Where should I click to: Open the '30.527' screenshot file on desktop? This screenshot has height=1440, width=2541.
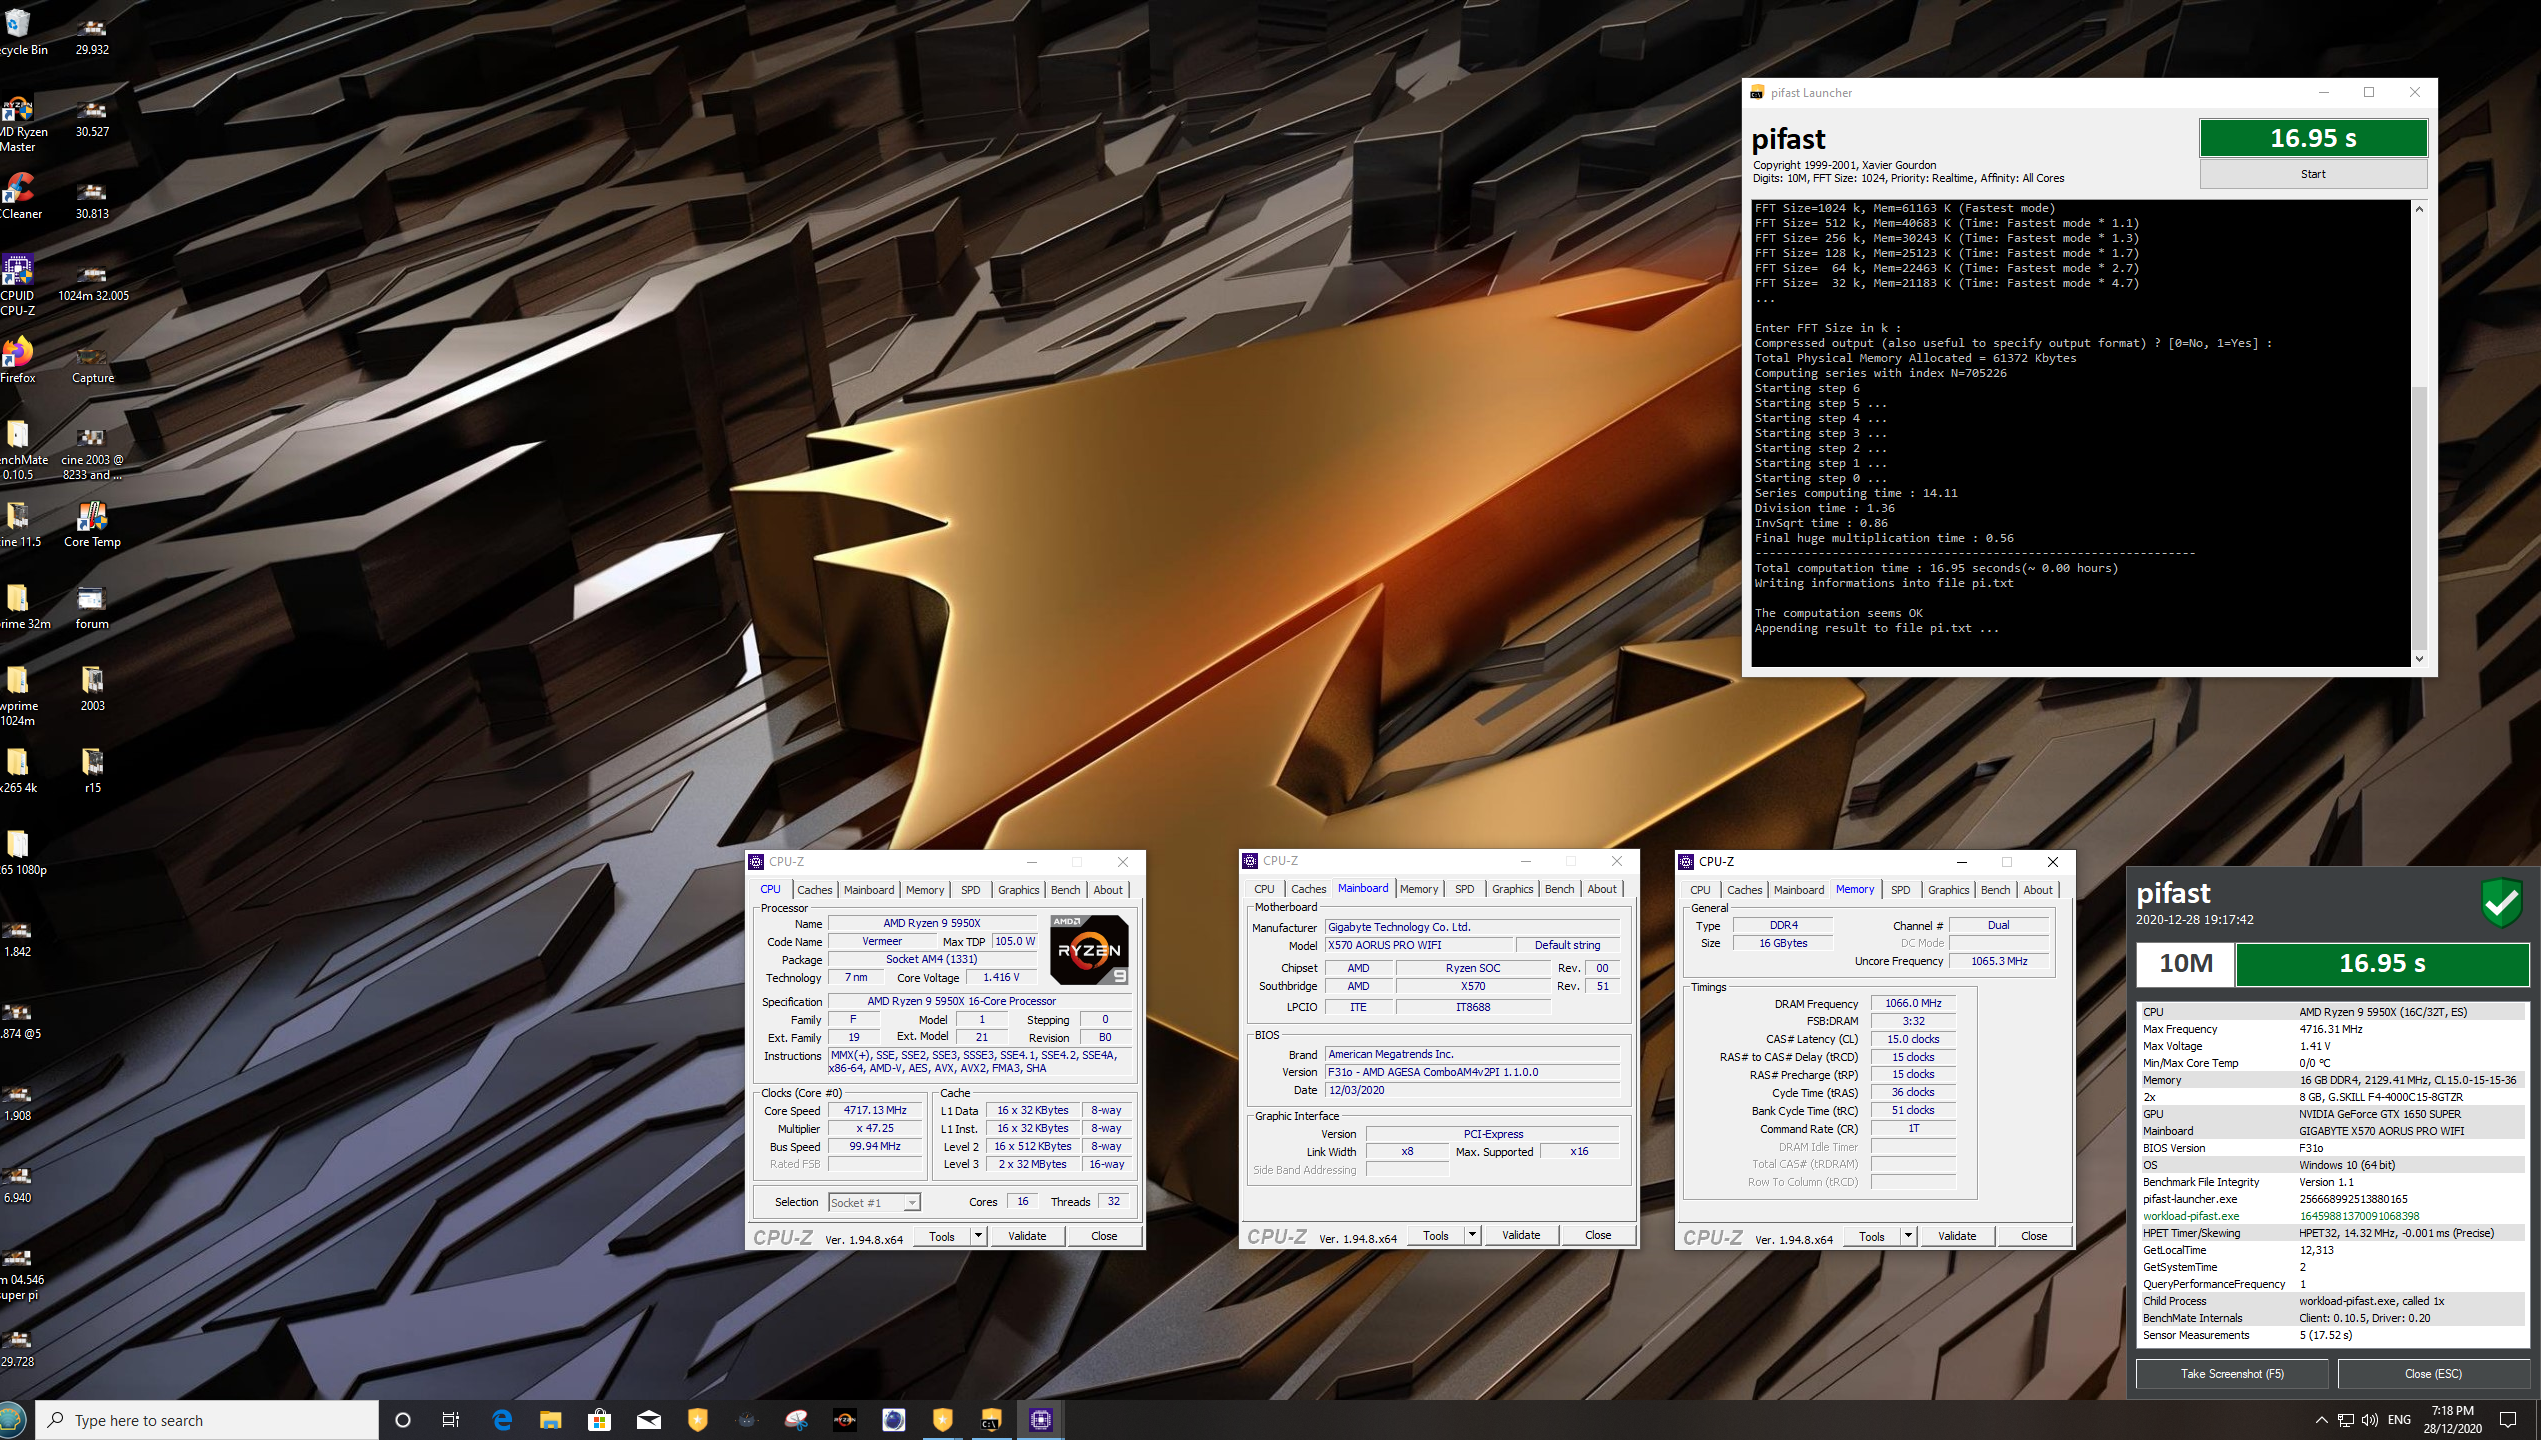click(92, 118)
